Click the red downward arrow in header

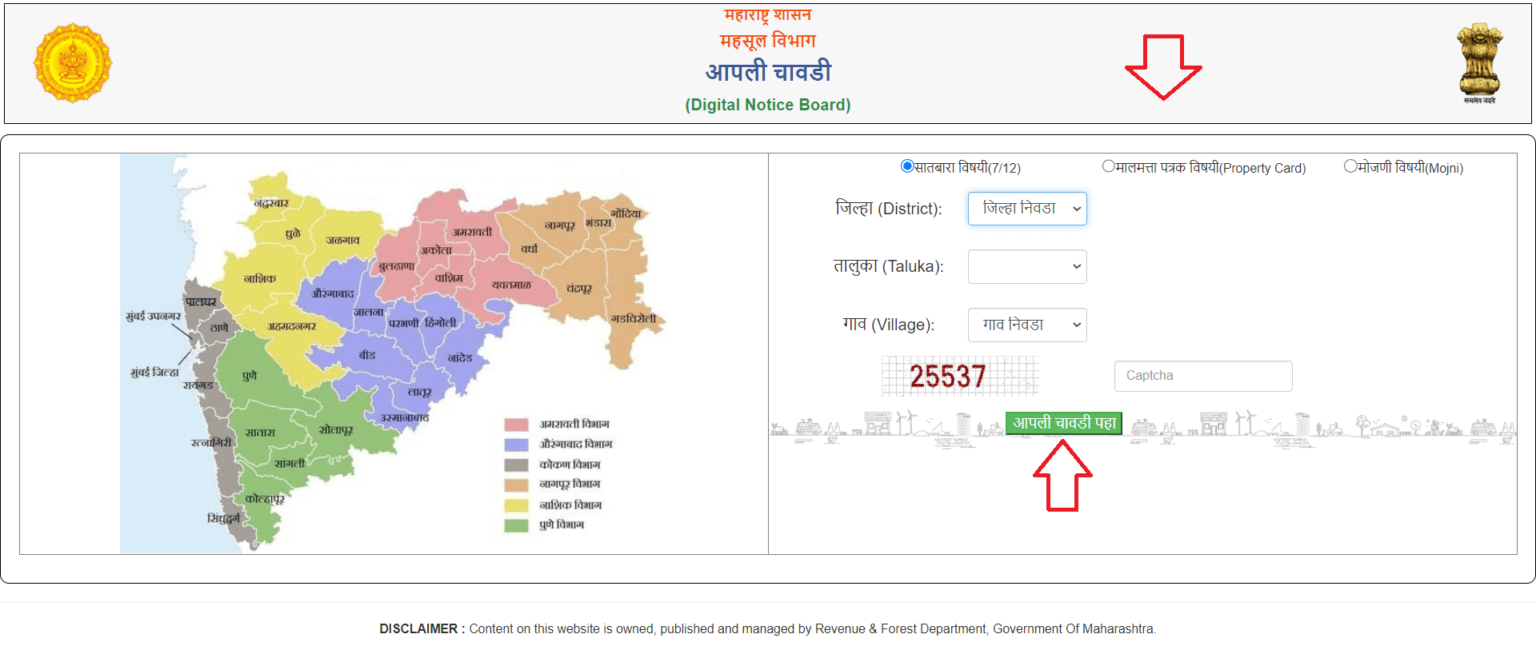(x=1164, y=68)
